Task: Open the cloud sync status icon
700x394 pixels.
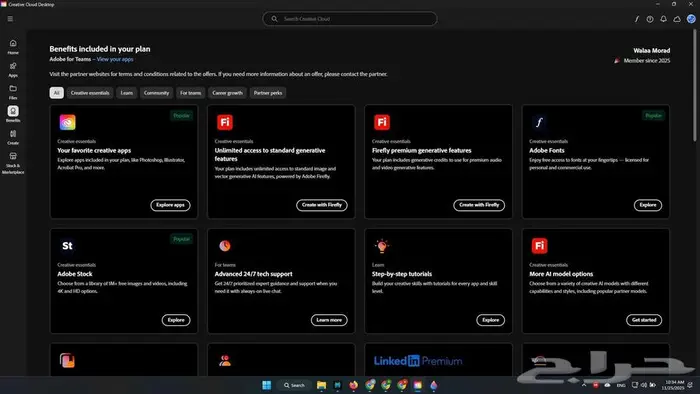Action: (677, 19)
